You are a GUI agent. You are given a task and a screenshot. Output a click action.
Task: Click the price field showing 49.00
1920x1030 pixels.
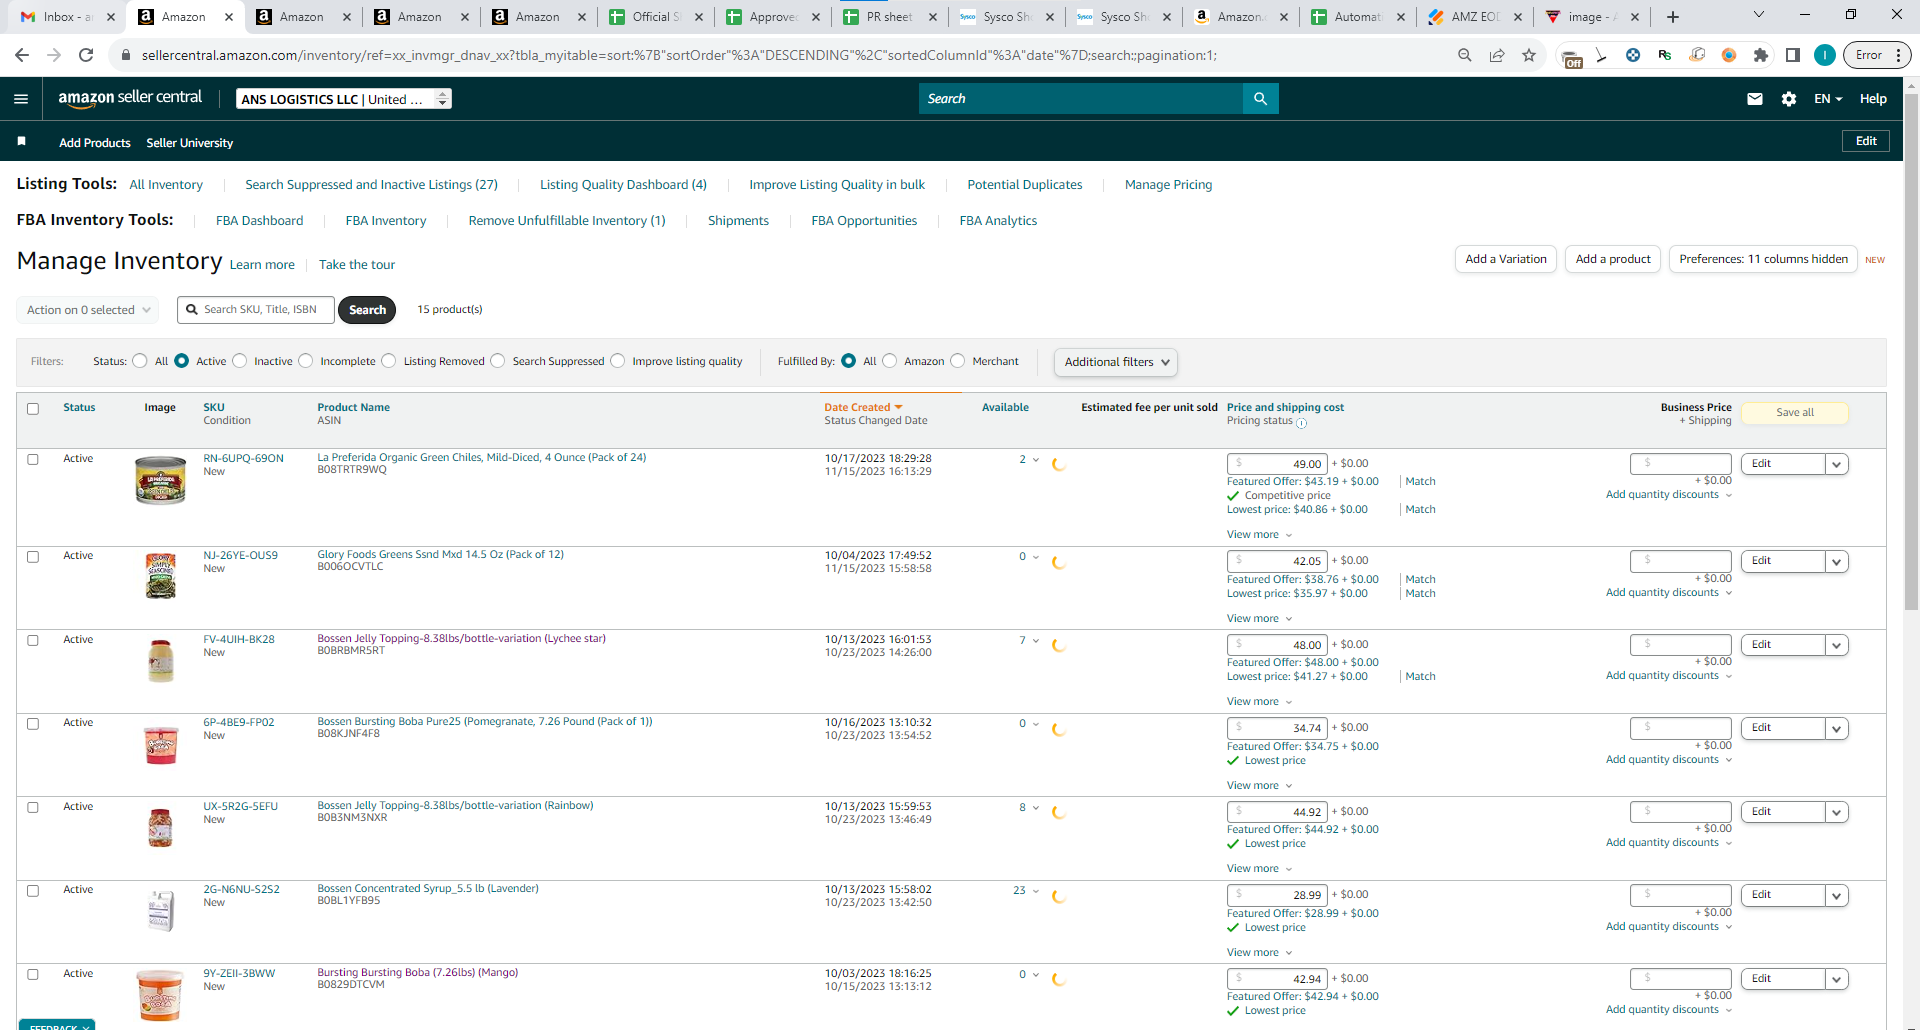click(1277, 464)
